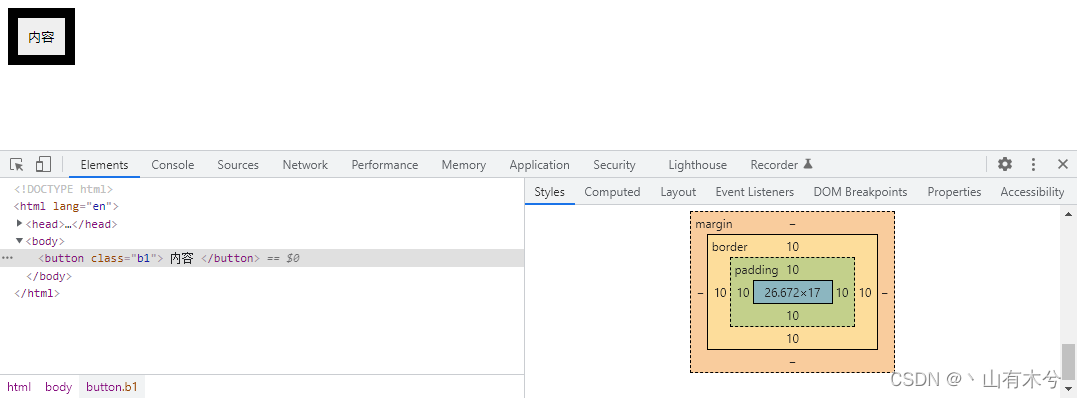Click the padding label in box model
1077x398 pixels.
click(x=756, y=269)
